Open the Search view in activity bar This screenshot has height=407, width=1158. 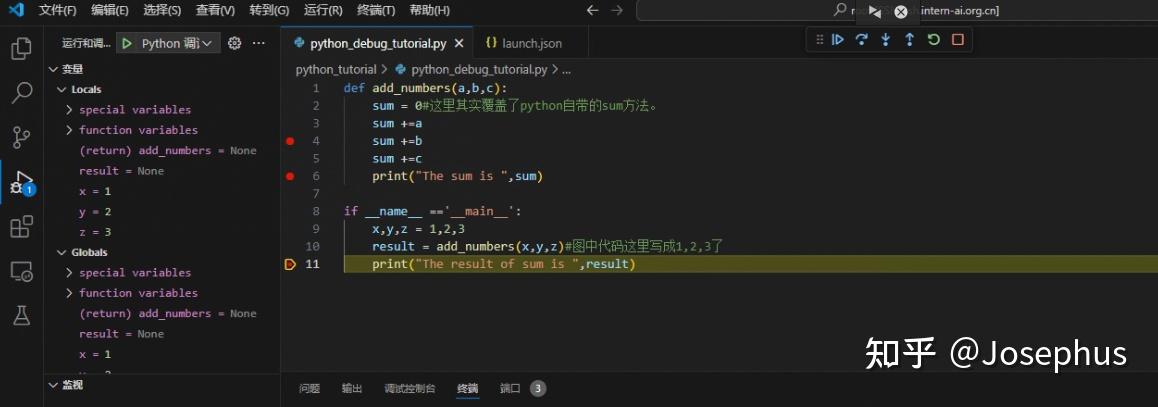click(21, 93)
